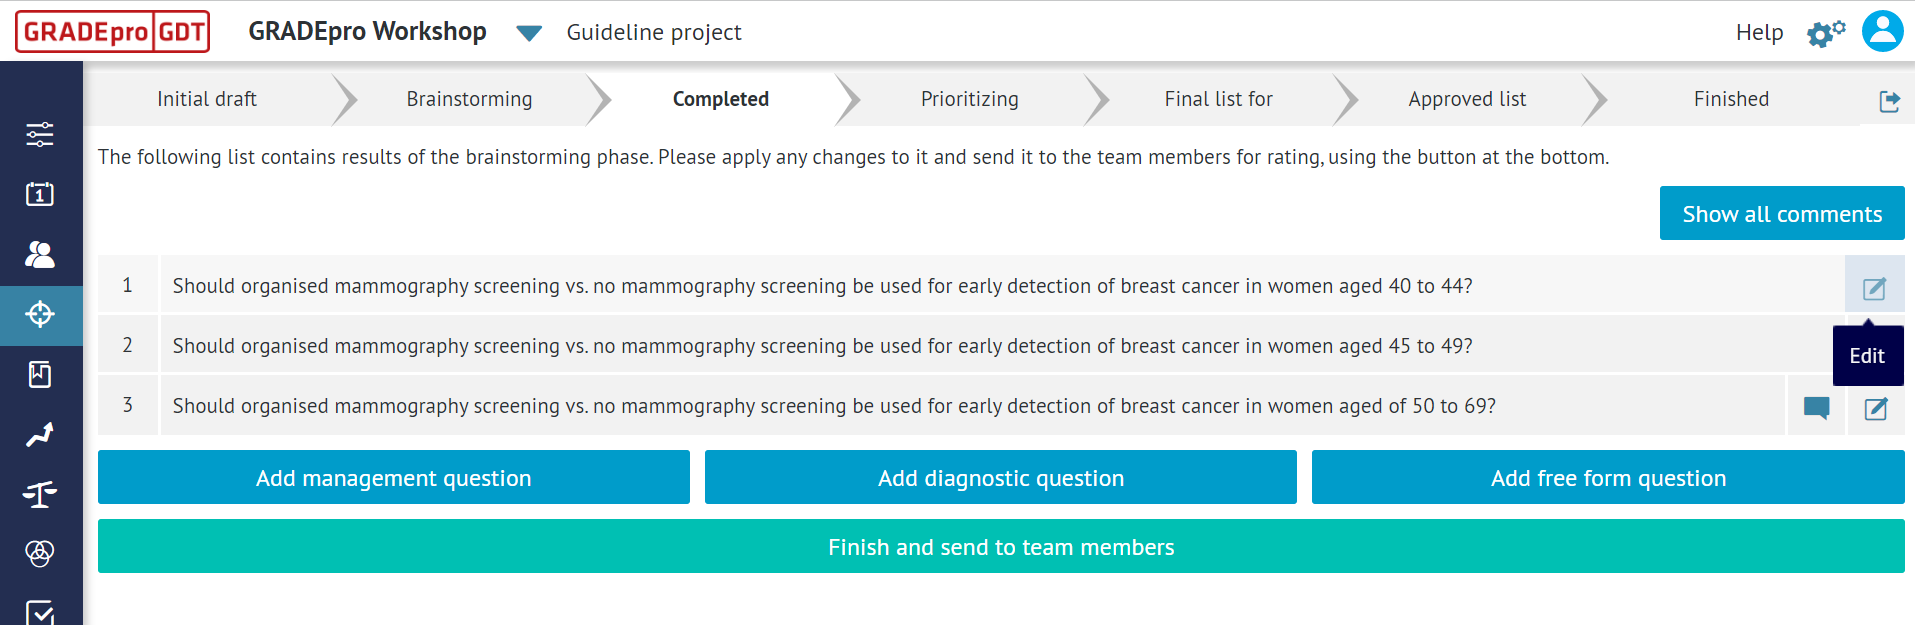Click the trending arrow dissemination icon
Screen dimensions: 1915x625
(x=40, y=434)
